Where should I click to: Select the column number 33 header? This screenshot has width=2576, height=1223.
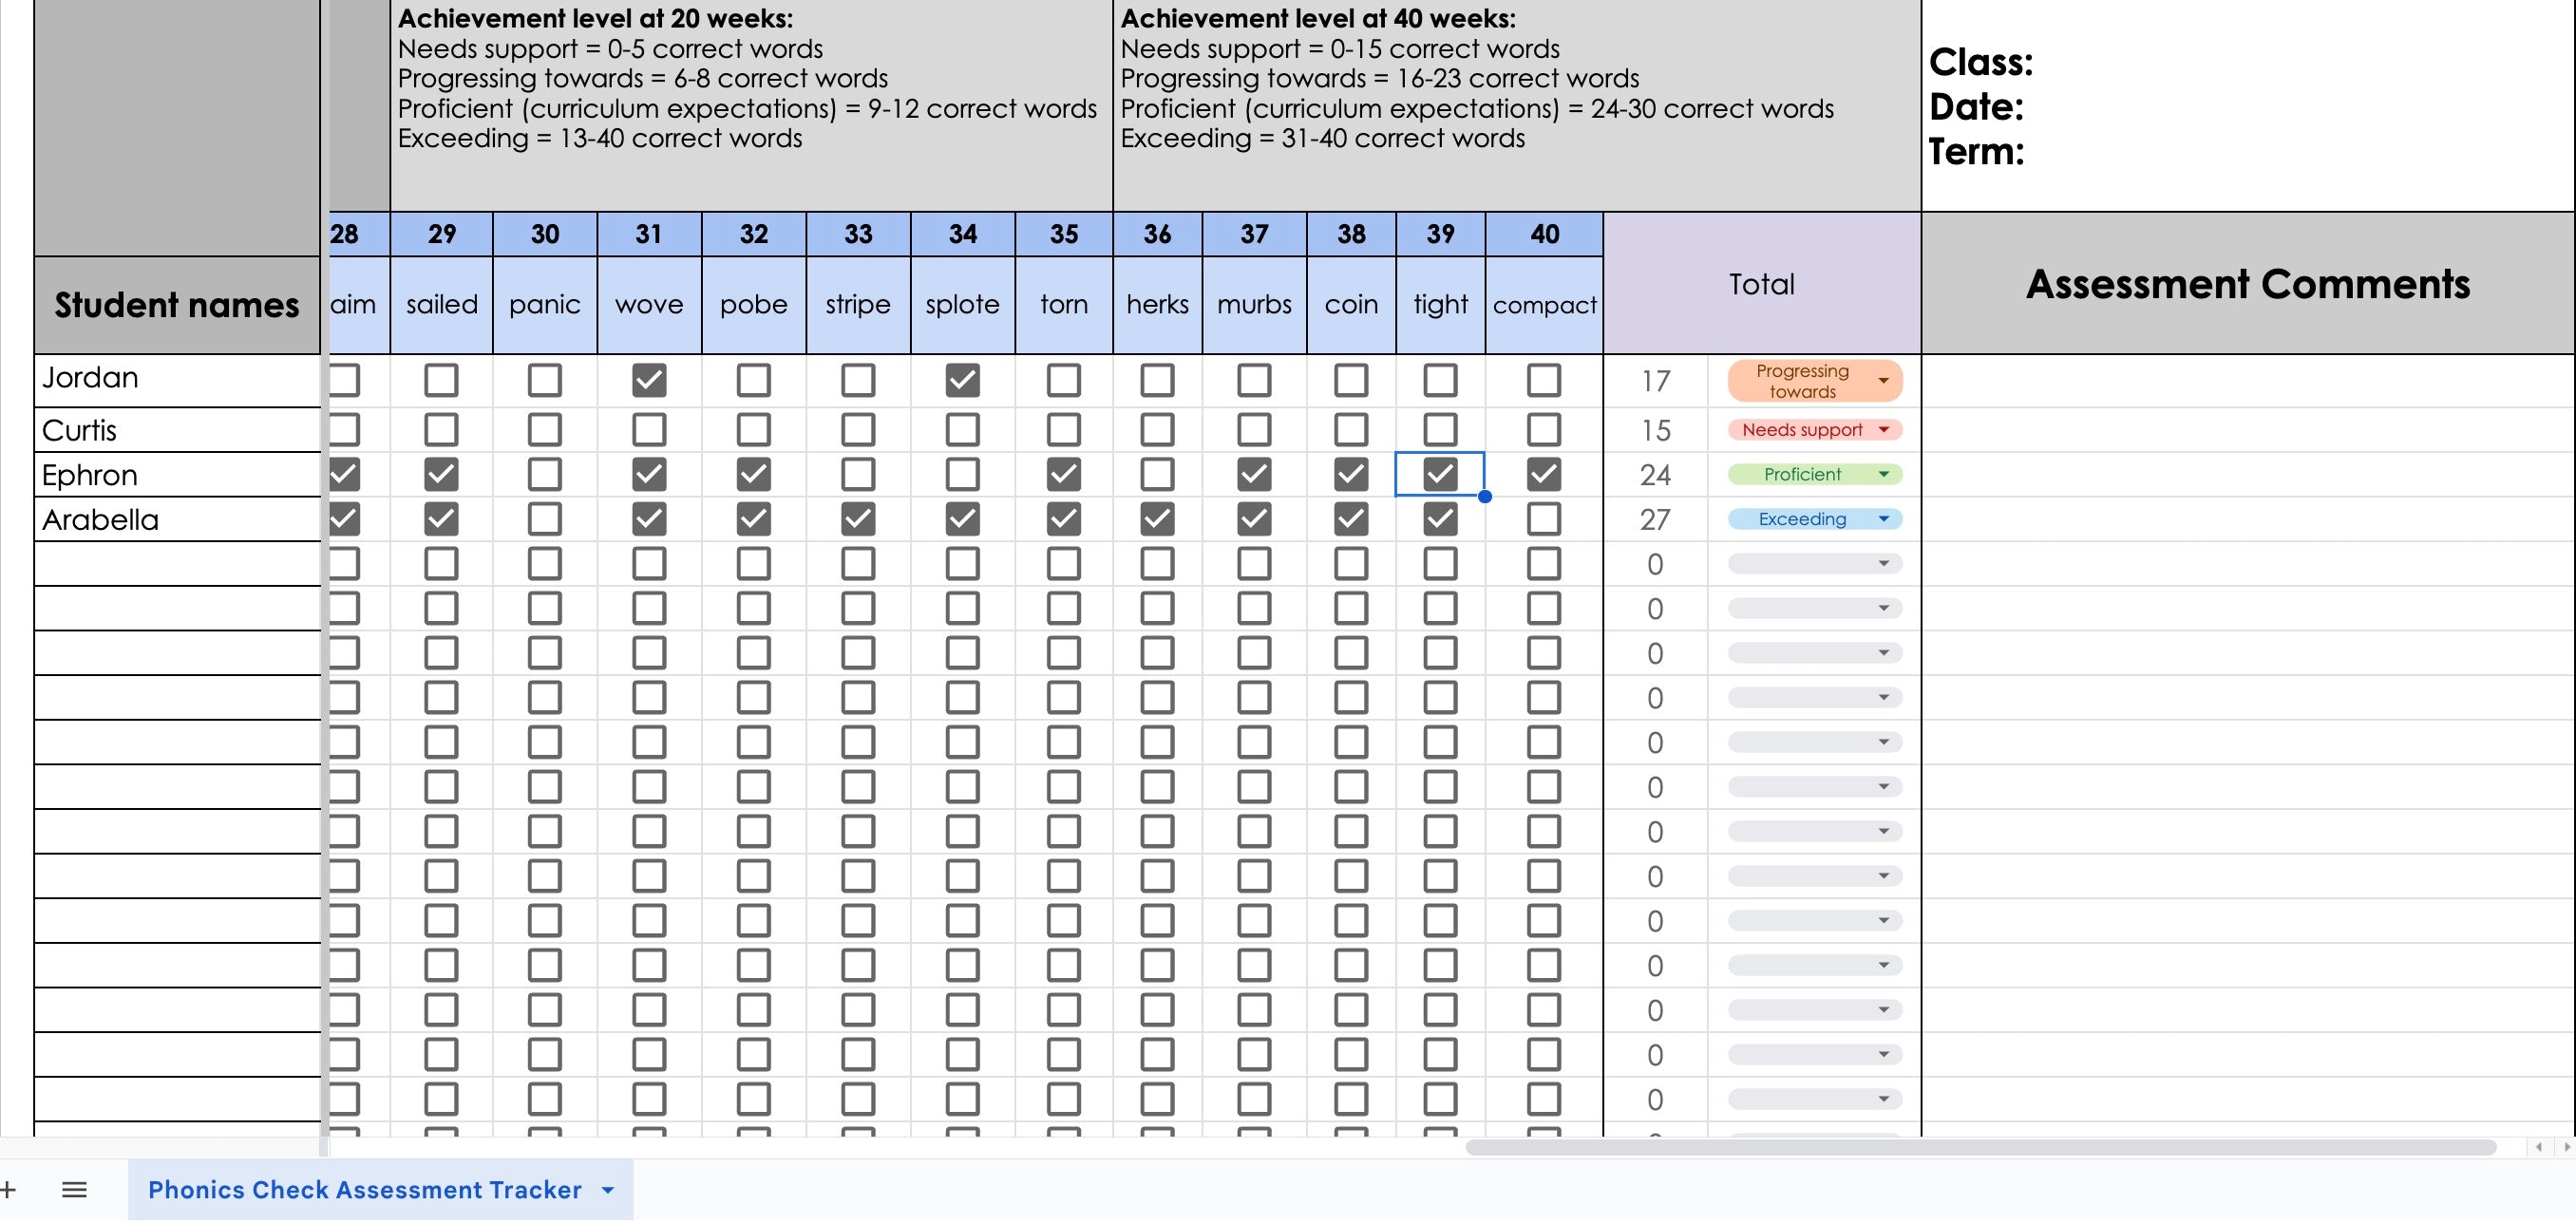point(858,234)
